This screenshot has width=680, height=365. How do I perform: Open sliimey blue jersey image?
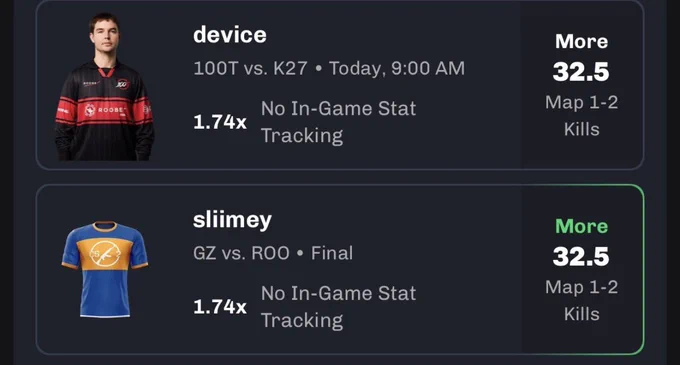105,269
